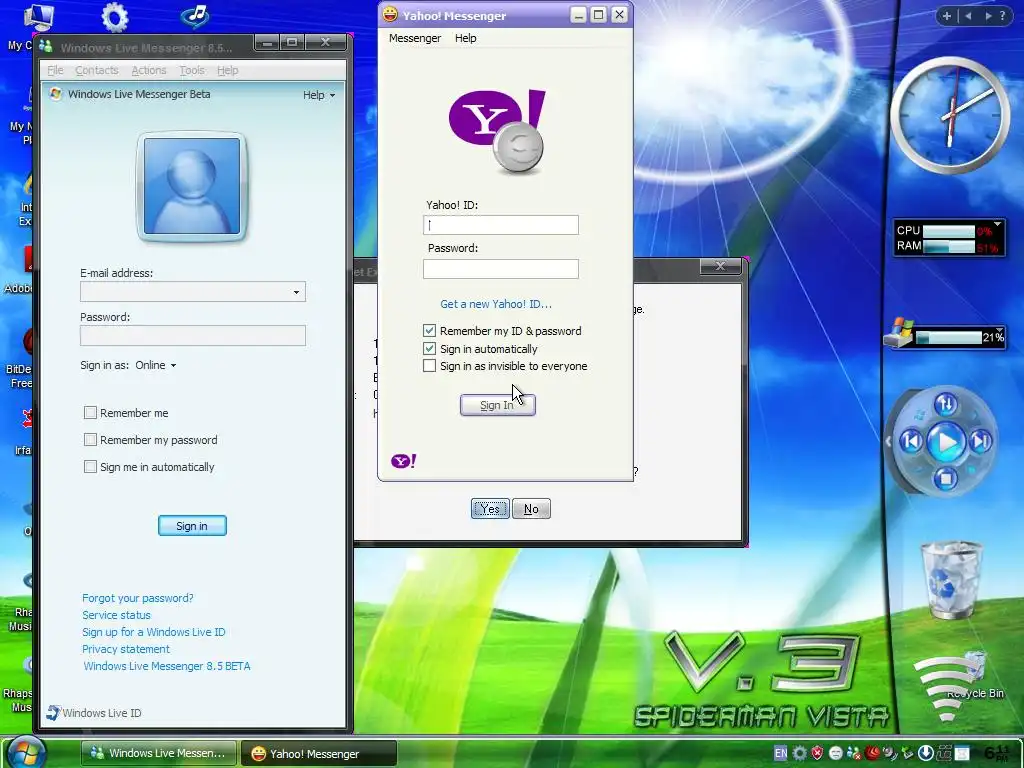Open the Tools menu in Live Messenger
This screenshot has height=768, width=1024.
tap(192, 70)
